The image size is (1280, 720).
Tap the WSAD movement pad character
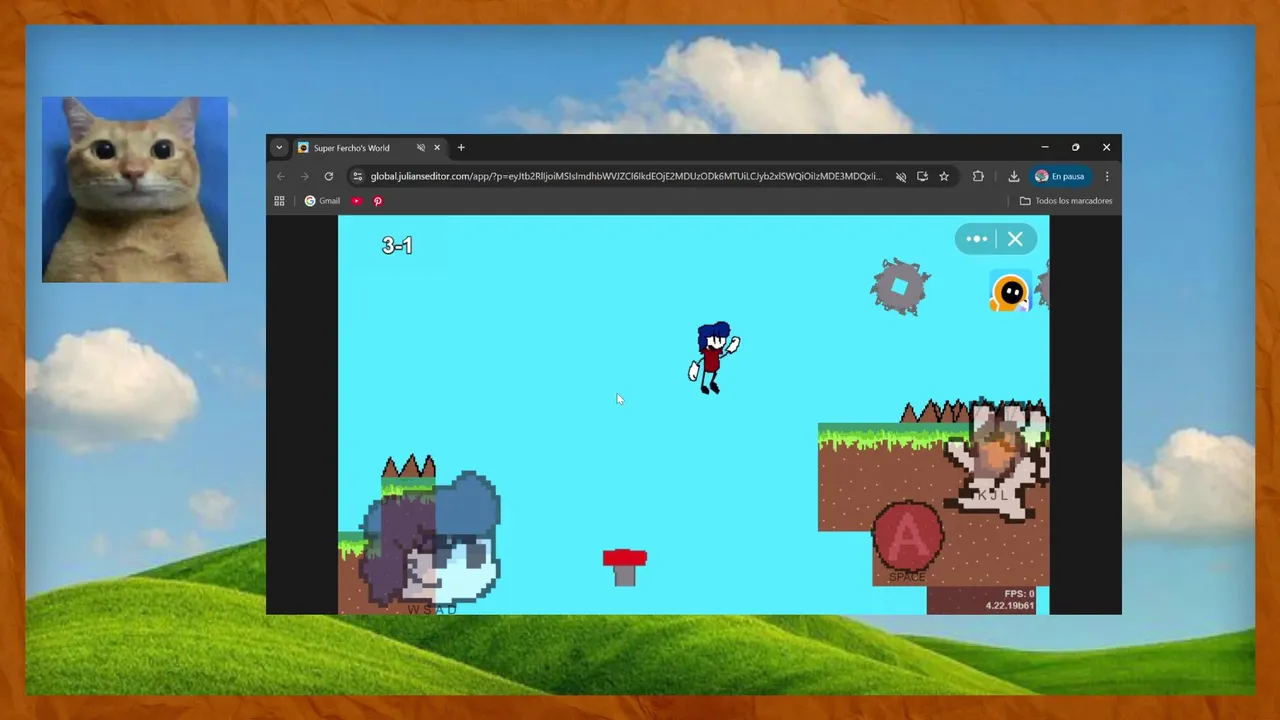coord(431,540)
